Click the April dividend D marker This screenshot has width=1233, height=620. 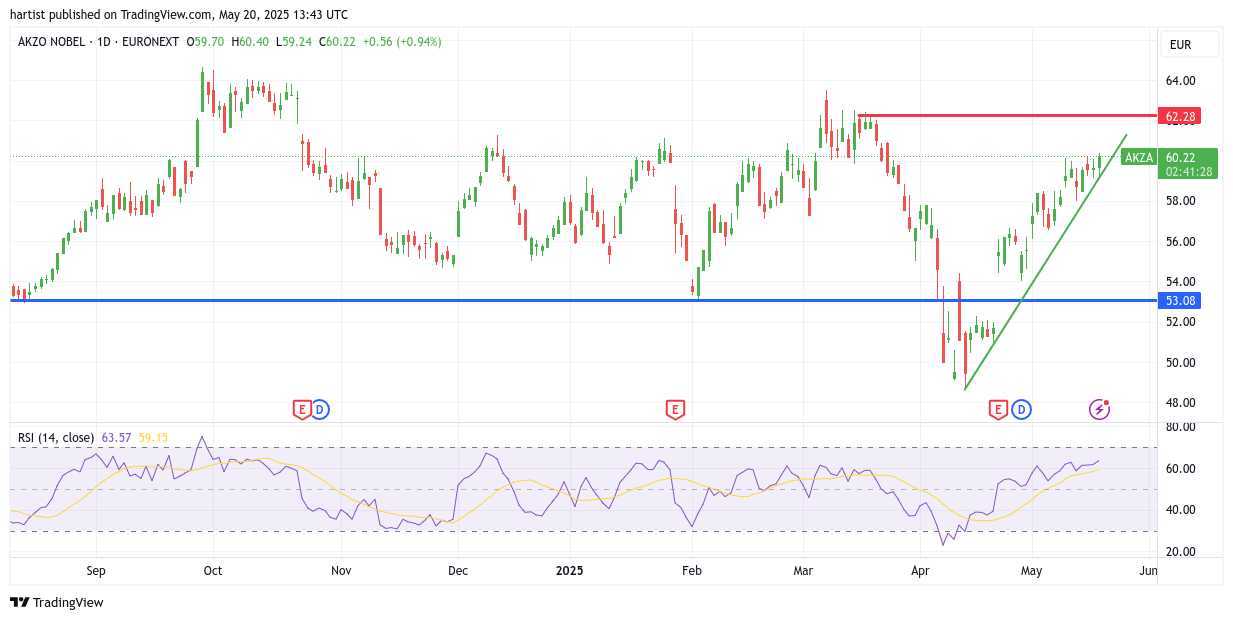(x=1021, y=409)
